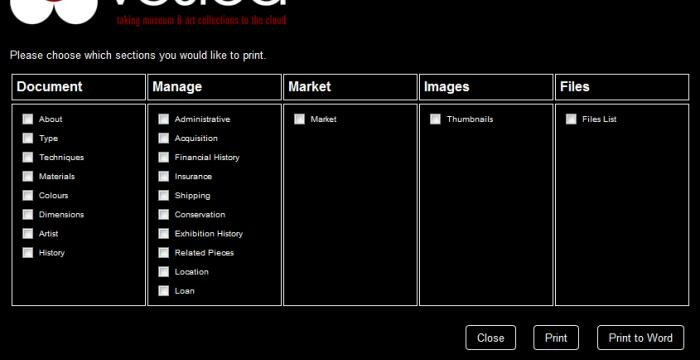Image resolution: width=700 pixels, height=360 pixels.
Task: Check the Administrative checkbox
Action: (164, 119)
